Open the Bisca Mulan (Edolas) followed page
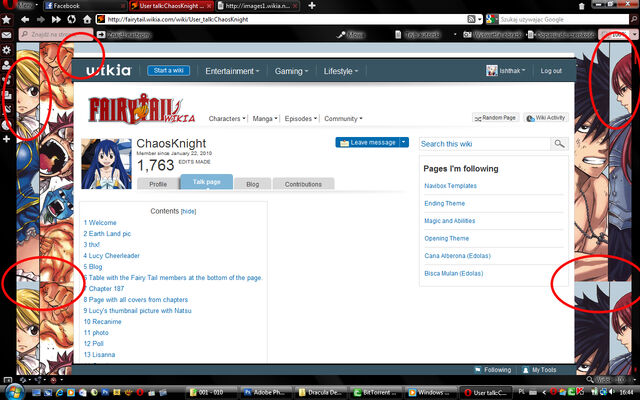Screen dimensions: 640x400 pos(453,273)
